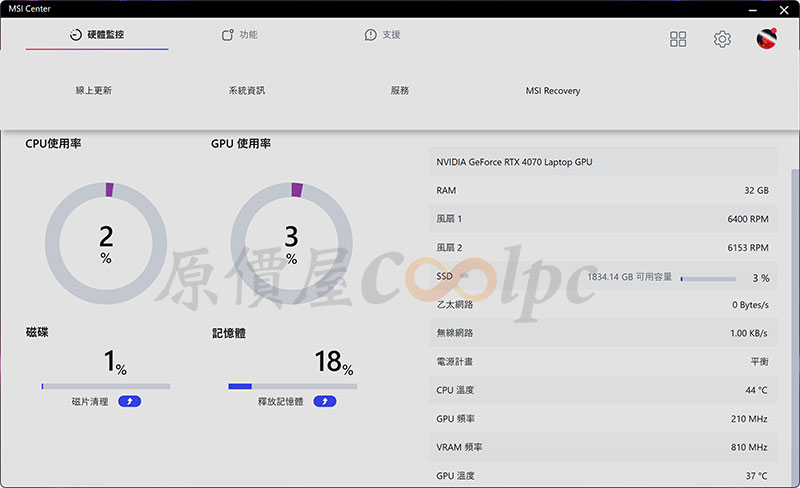Click the 1834.14 GB 可用容量 text
This screenshot has width=800, height=488.
[630, 277]
